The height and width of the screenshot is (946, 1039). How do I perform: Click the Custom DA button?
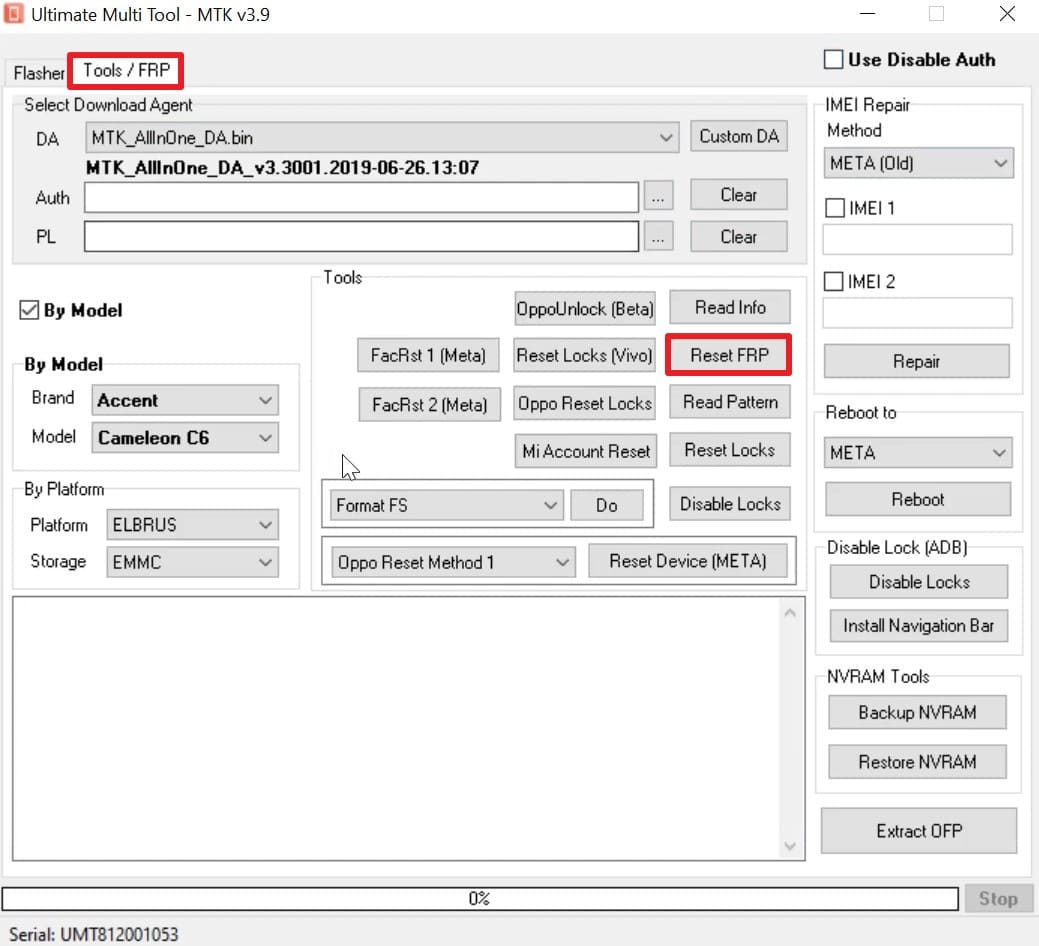[x=739, y=136]
